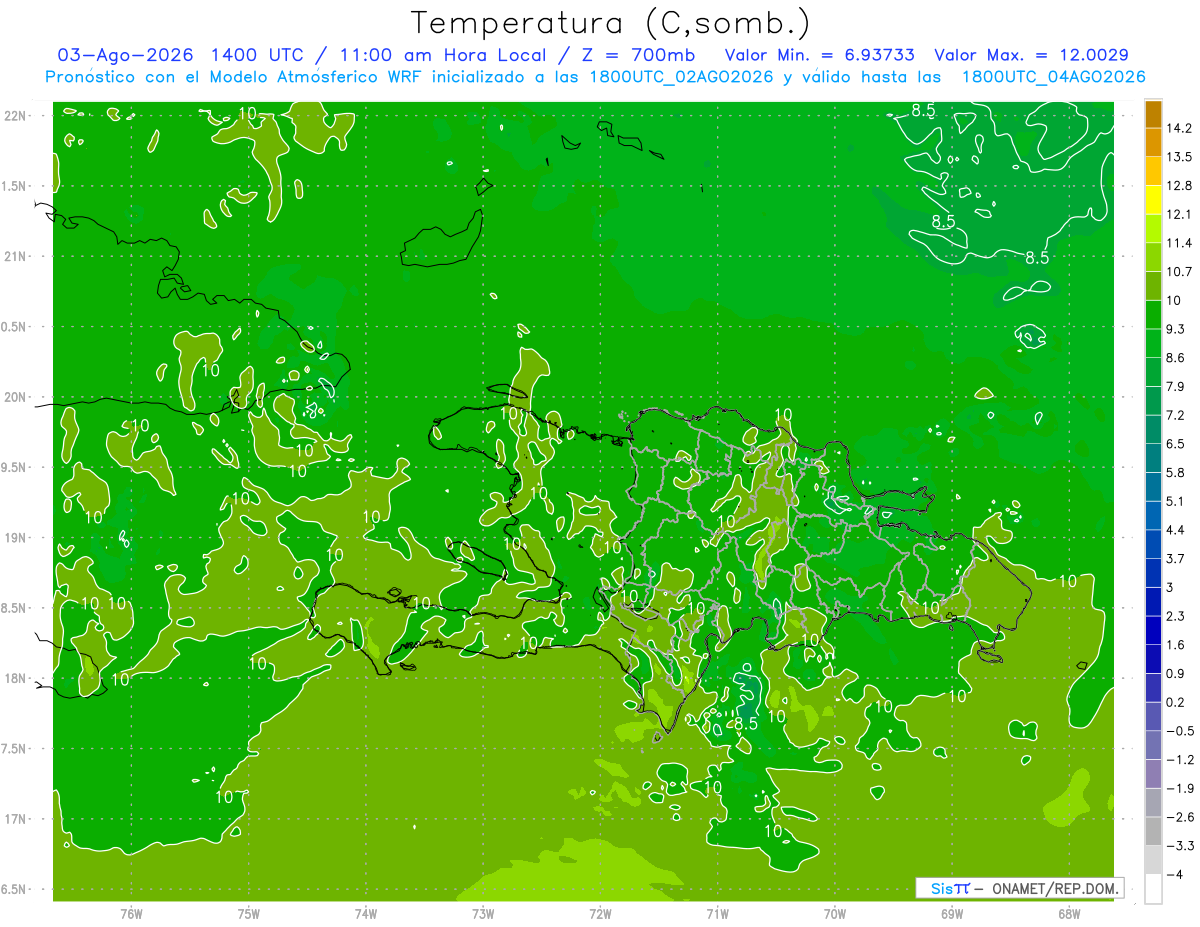Click the colorbar value "13.5"

[x=1179, y=157]
